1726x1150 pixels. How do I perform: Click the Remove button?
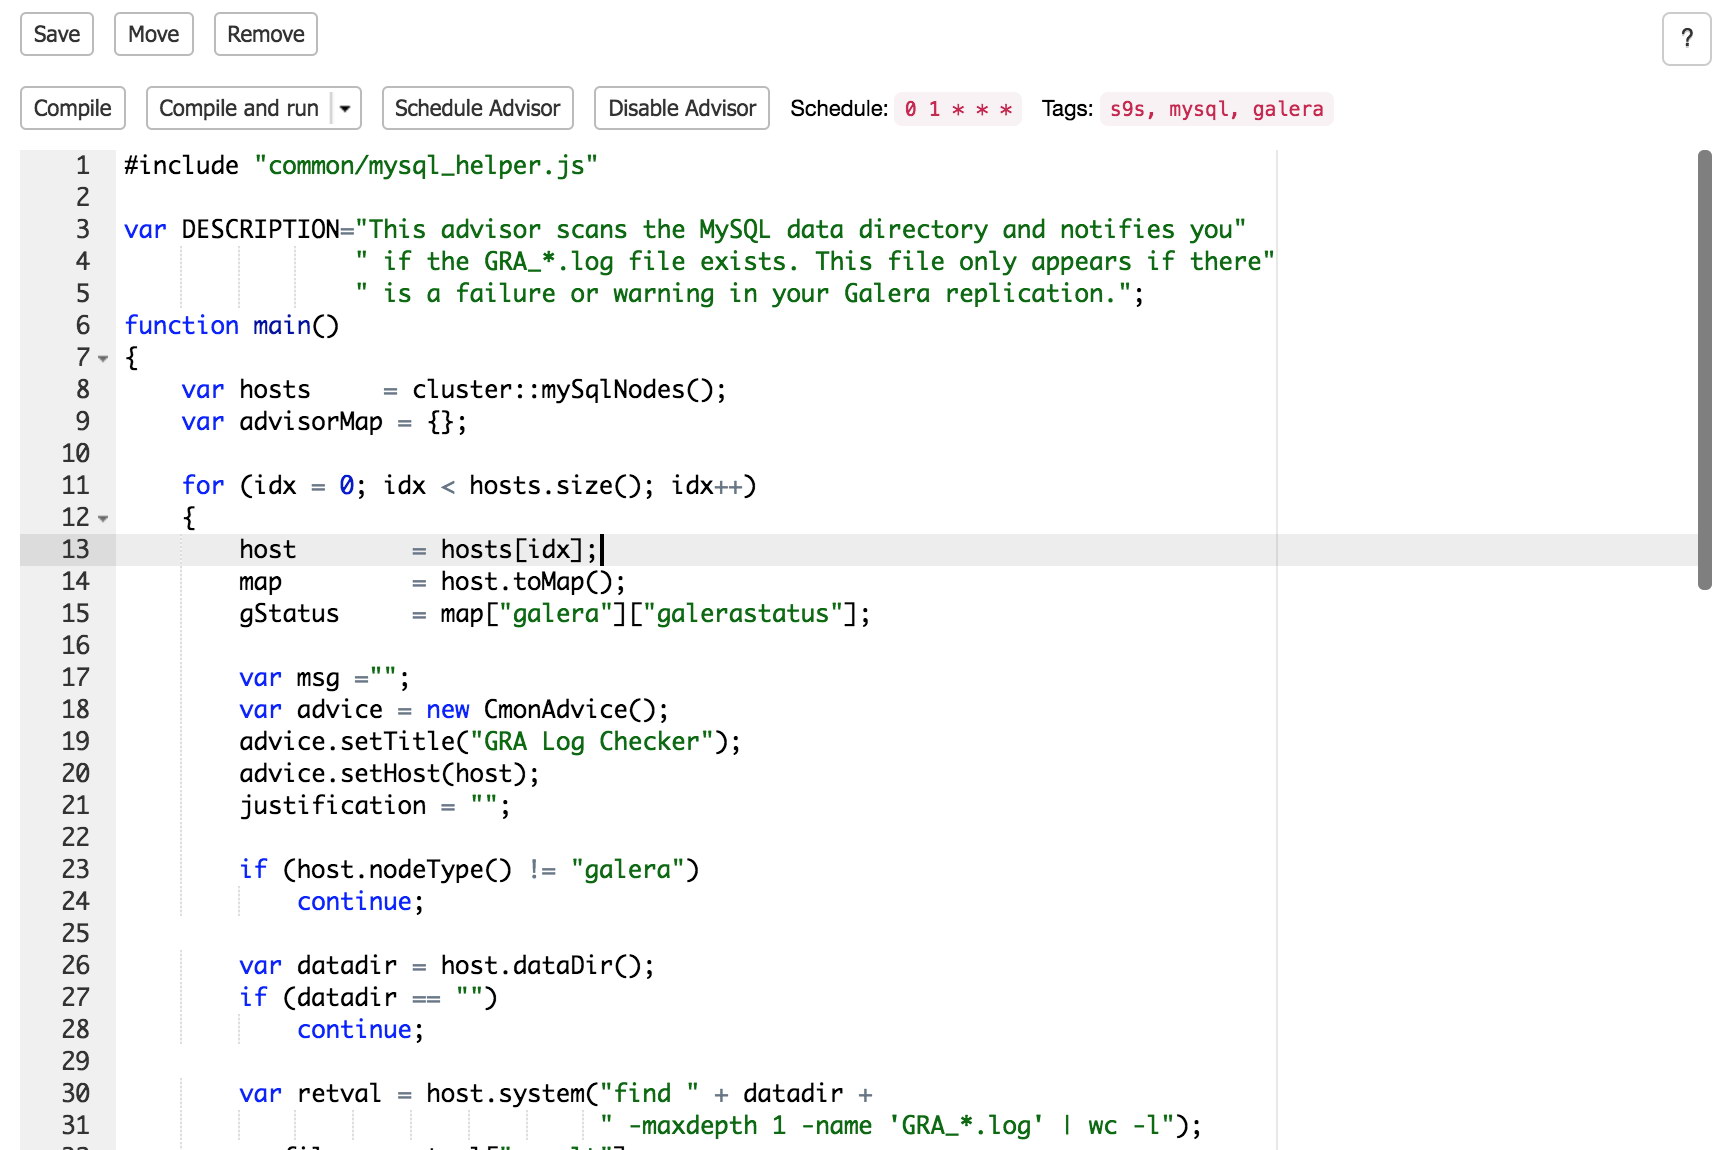click(266, 34)
